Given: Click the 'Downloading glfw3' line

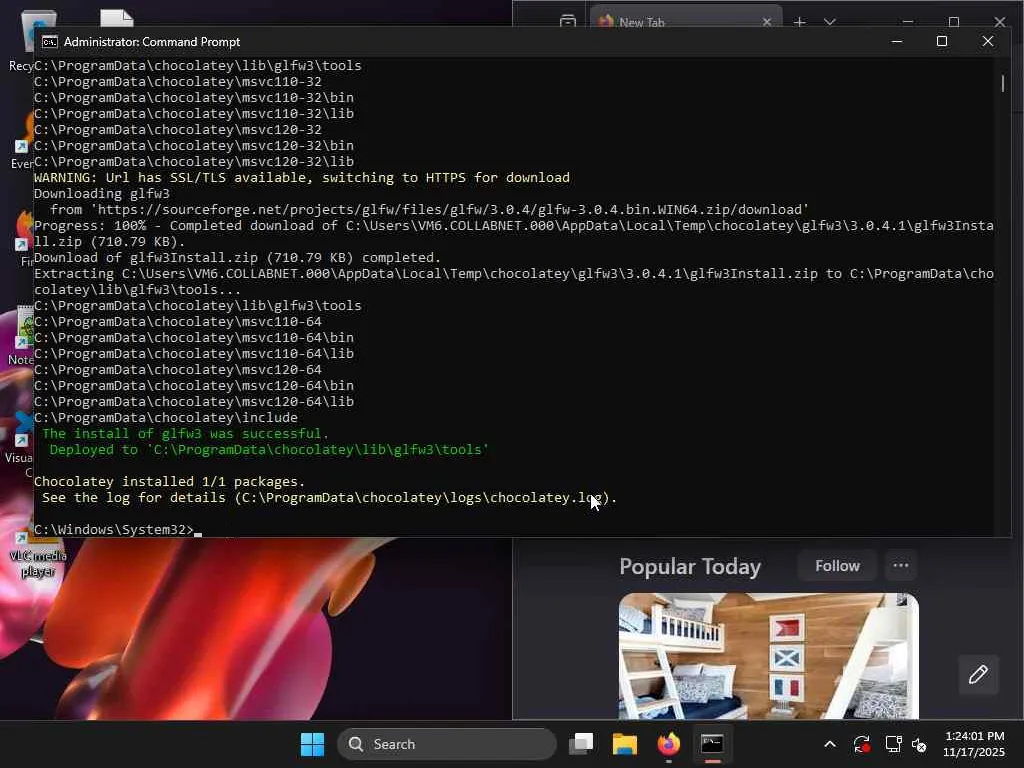Looking at the screenshot, I should [102, 193].
